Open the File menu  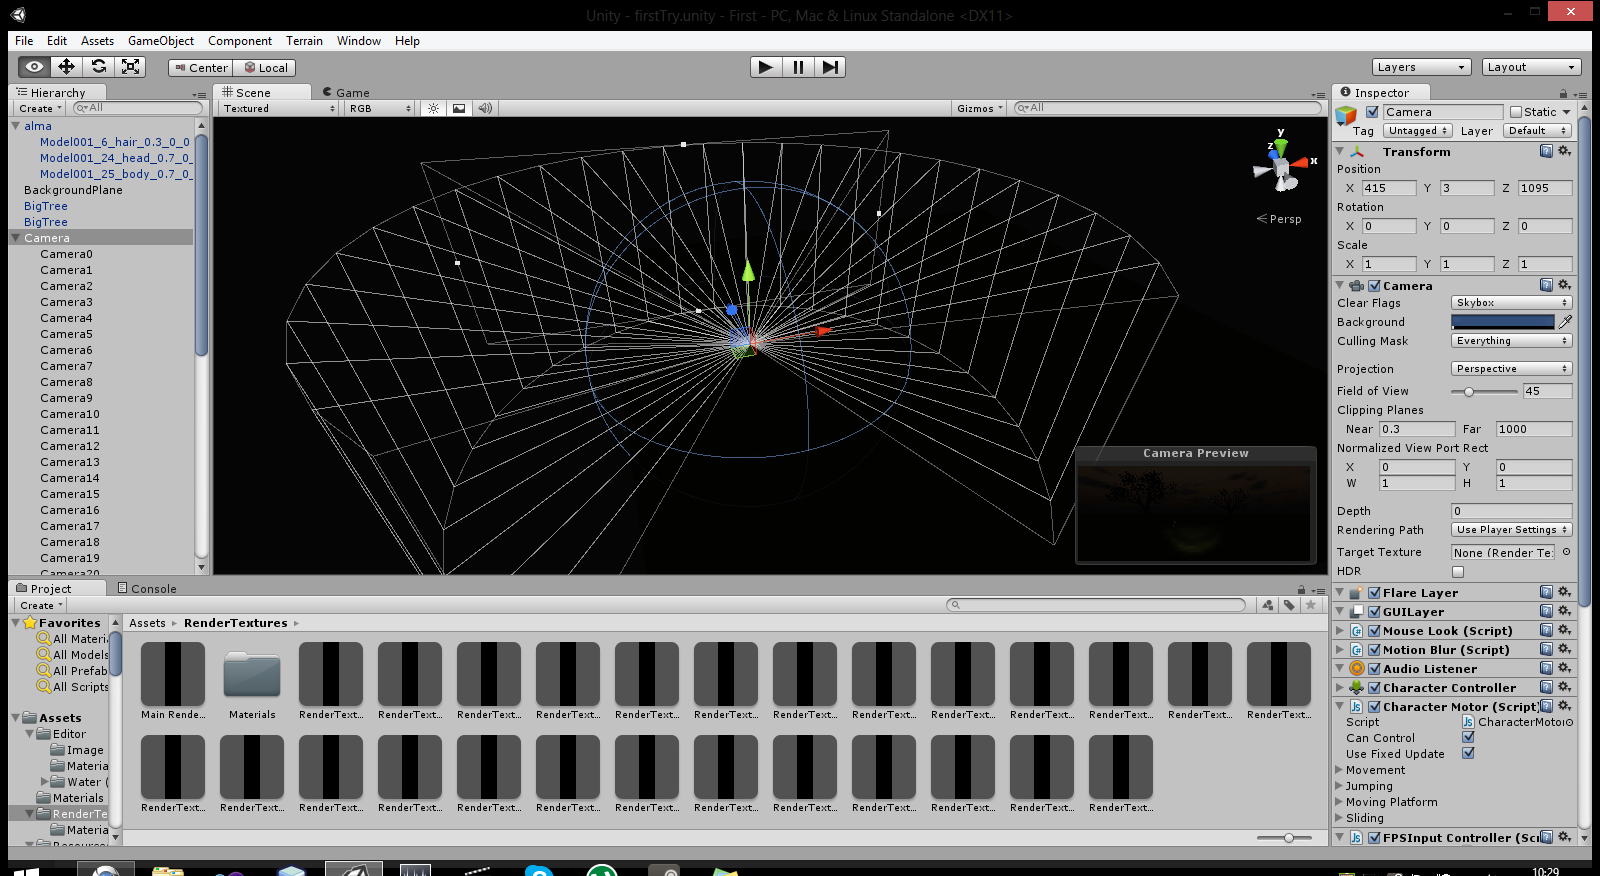24,41
